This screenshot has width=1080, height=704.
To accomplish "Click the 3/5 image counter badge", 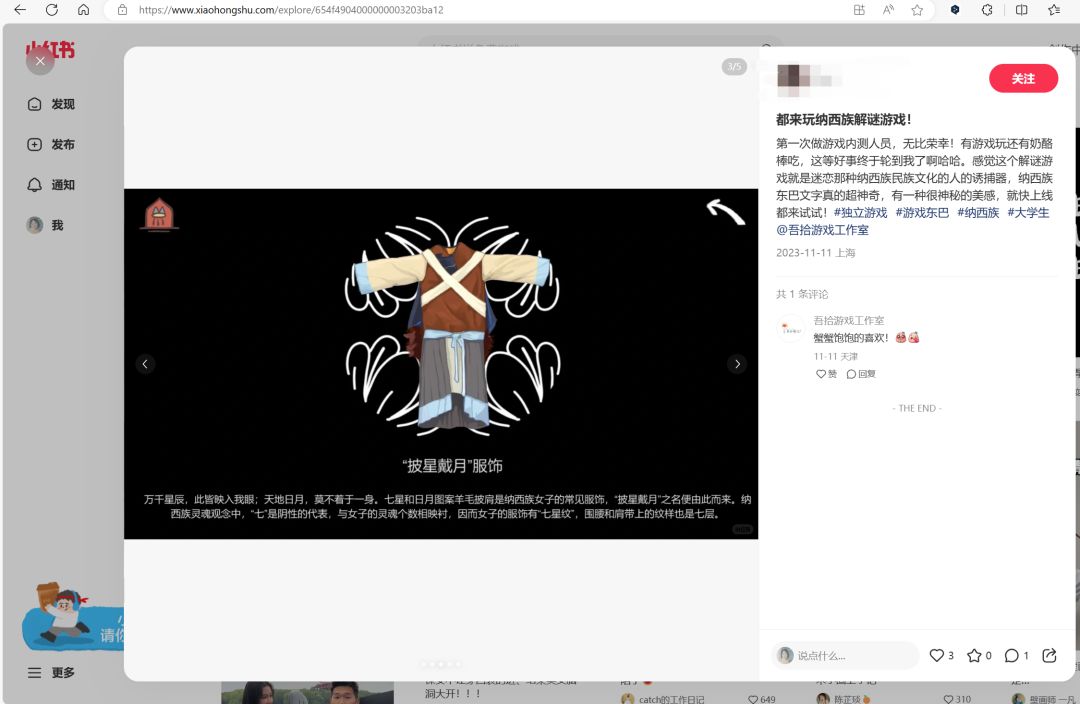I will click(734, 66).
